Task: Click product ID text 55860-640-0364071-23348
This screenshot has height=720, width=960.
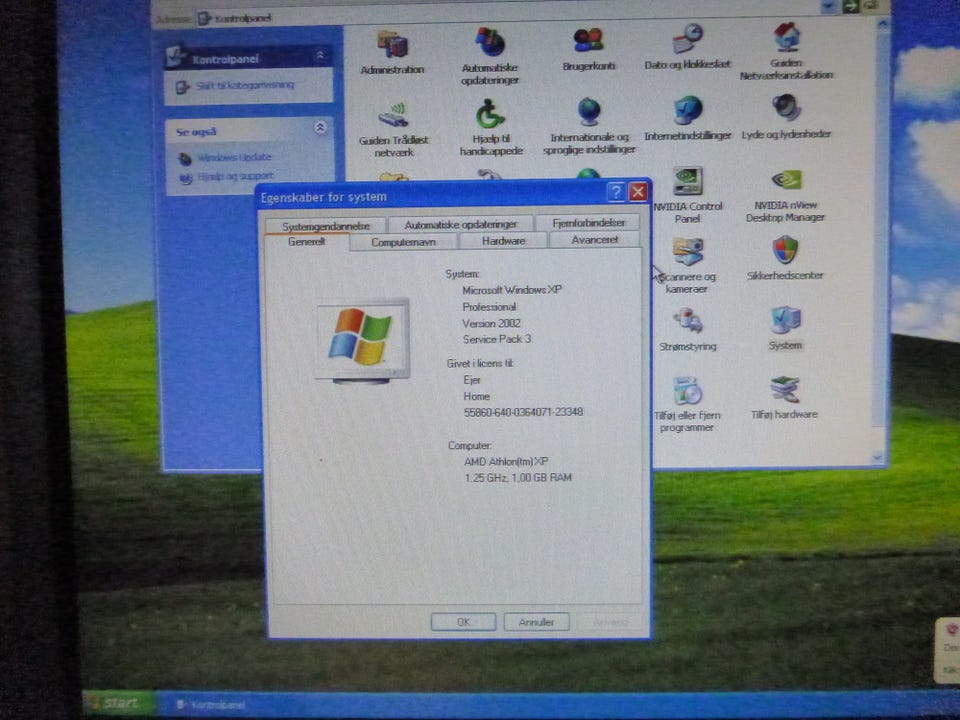Action: point(523,412)
